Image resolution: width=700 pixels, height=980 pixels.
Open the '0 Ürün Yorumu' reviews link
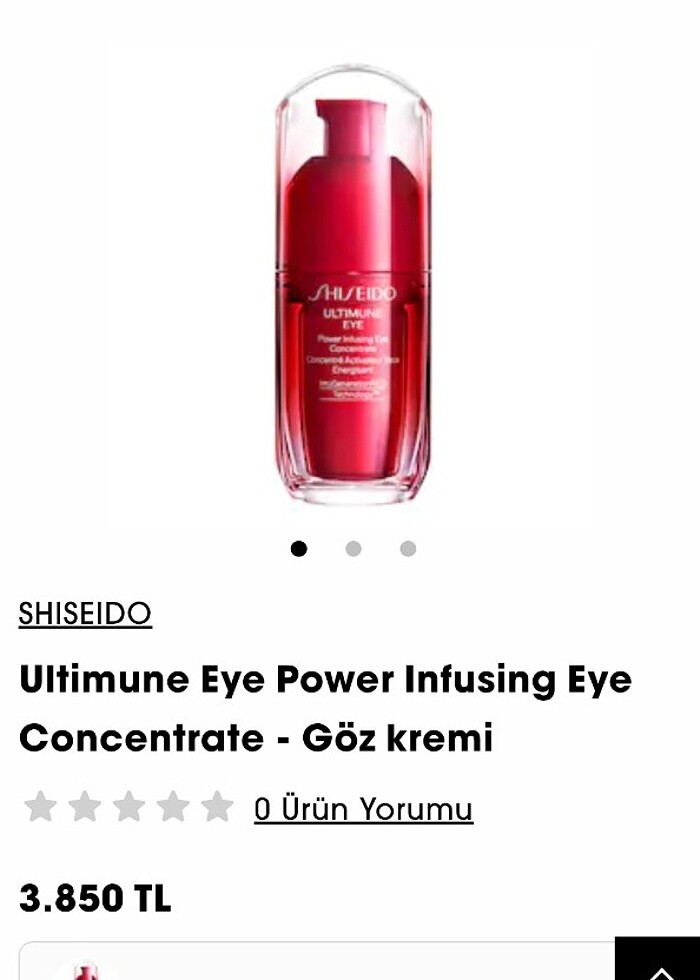tap(363, 809)
